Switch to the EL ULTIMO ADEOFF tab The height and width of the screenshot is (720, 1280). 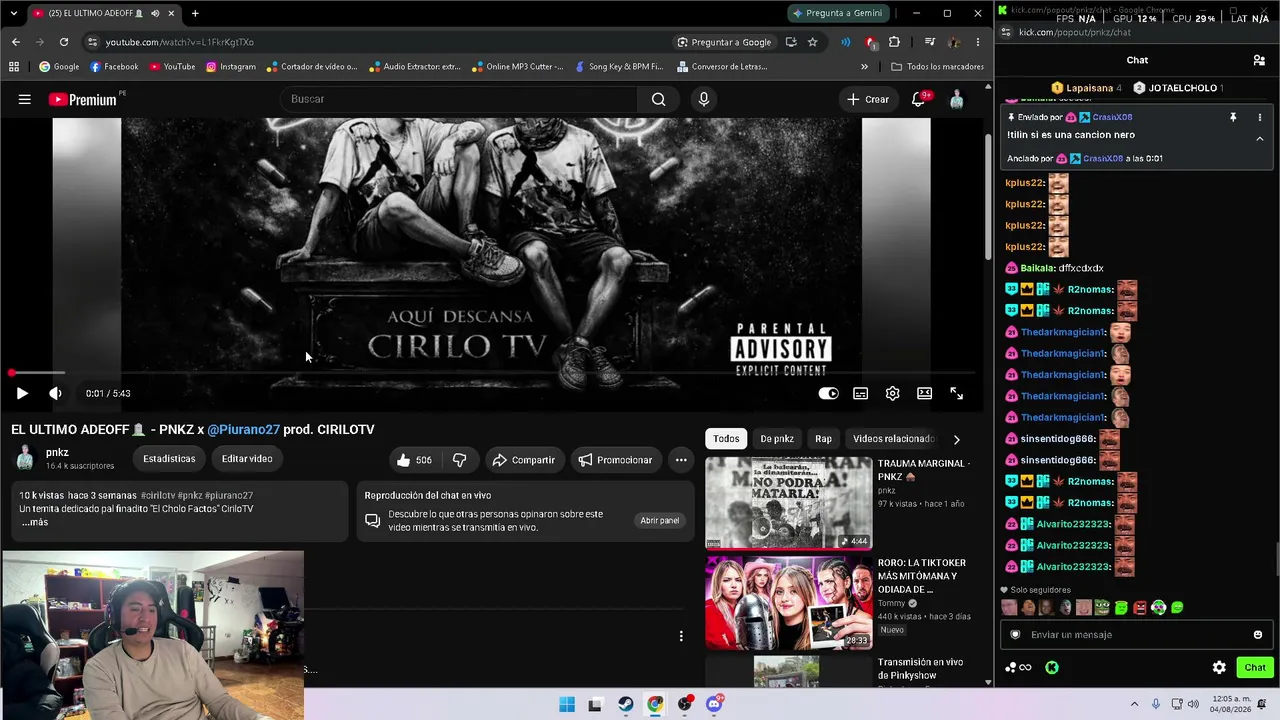click(x=104, y=14)
